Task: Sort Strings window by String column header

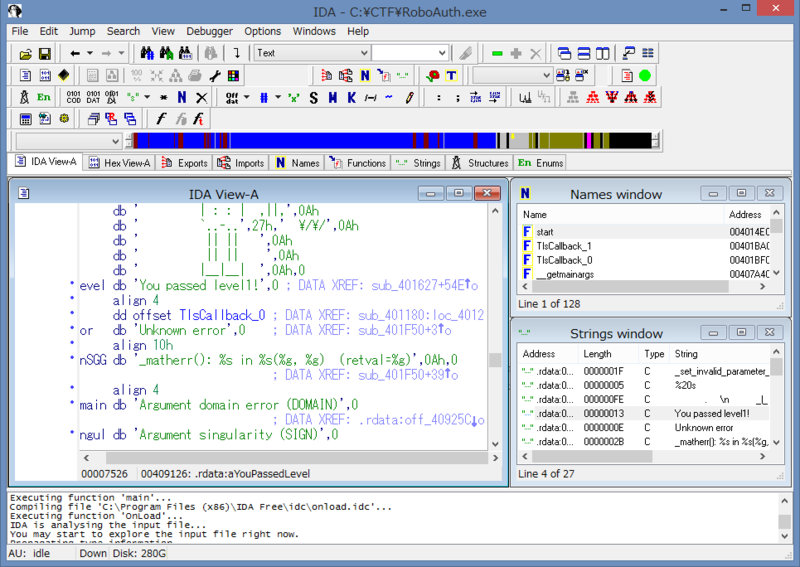Action: (x=719, y=354)
